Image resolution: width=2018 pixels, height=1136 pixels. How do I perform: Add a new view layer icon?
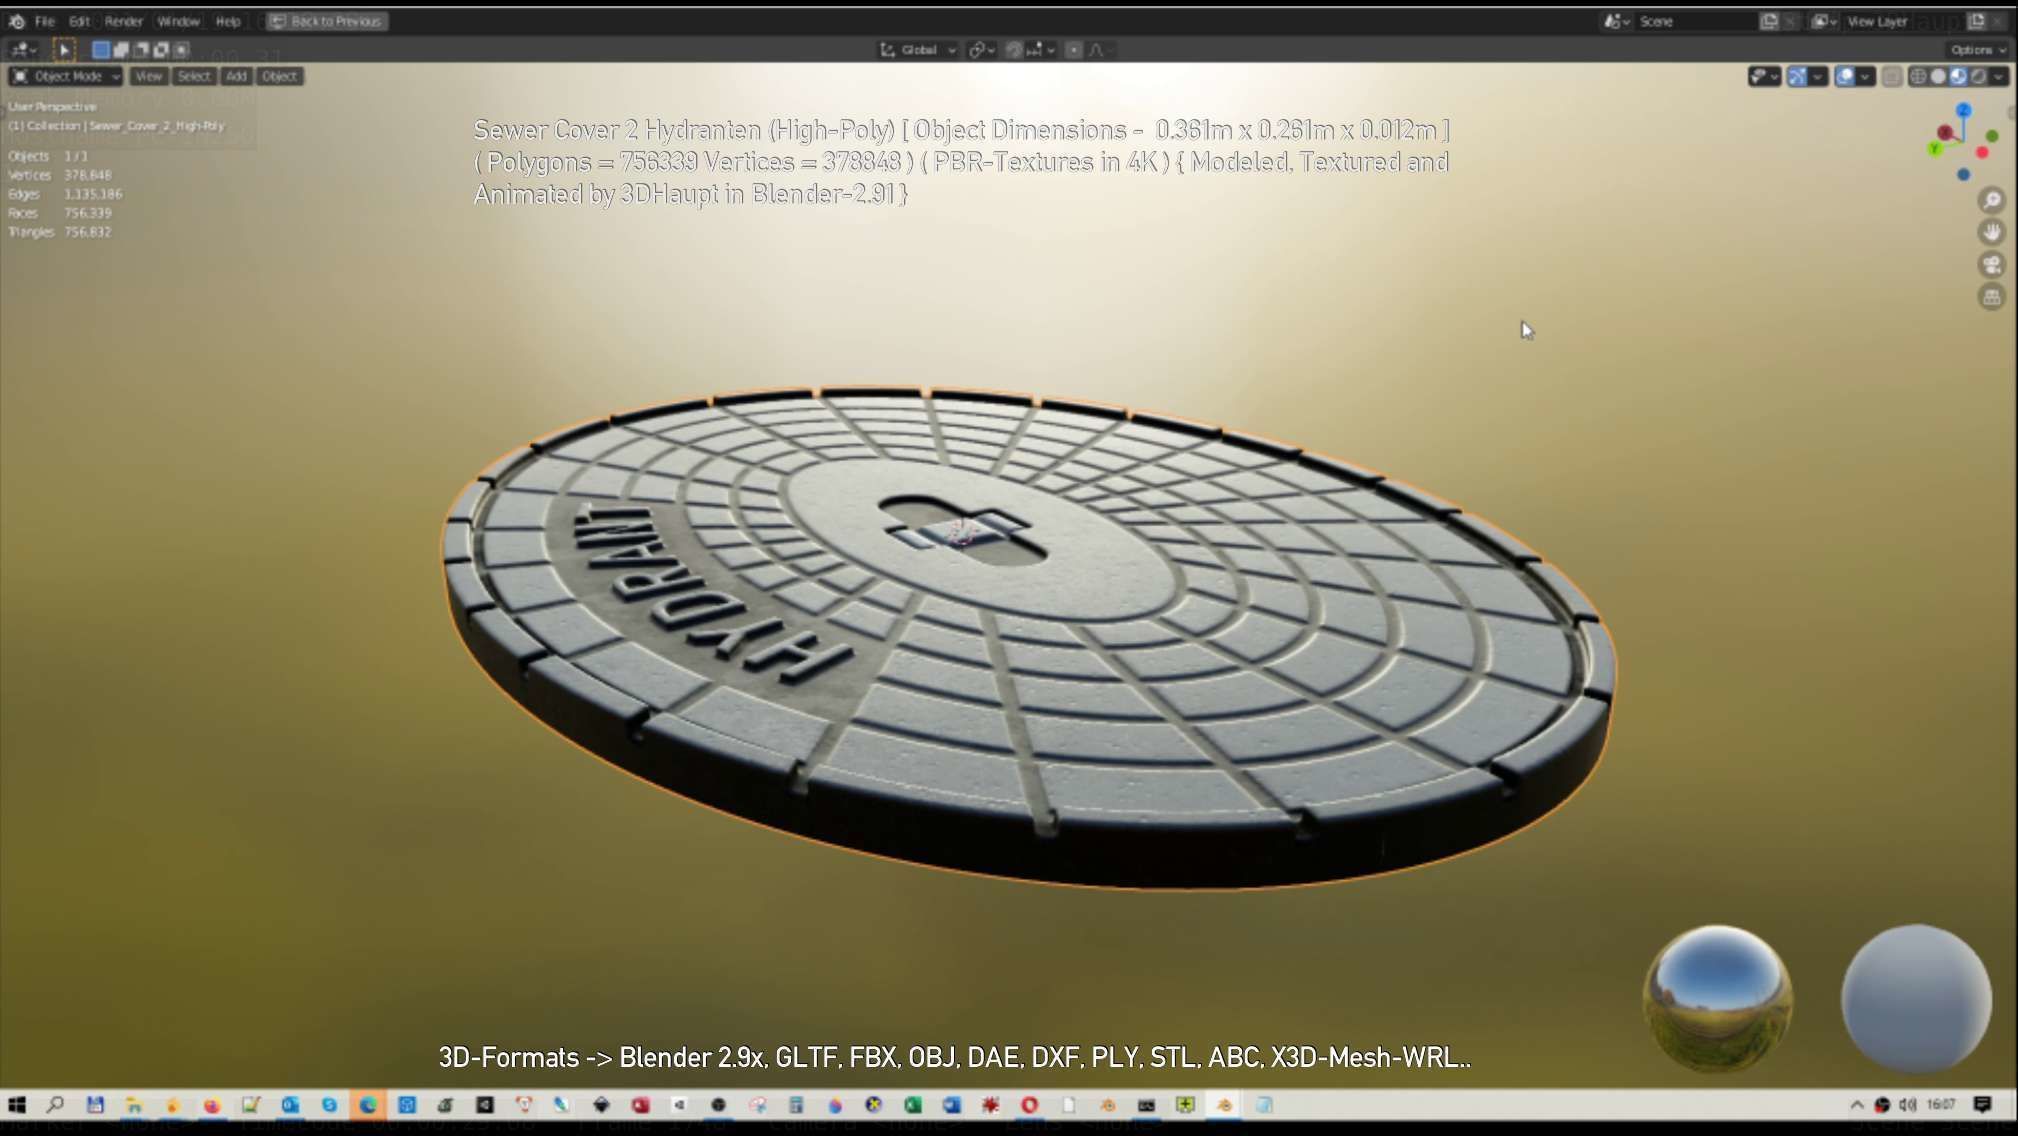[x=1976, y=21]
